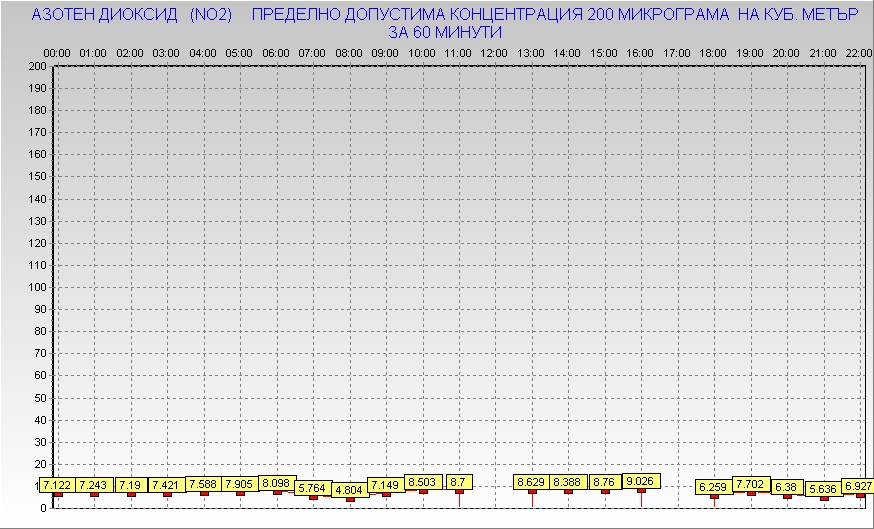Click the 7.702 data label
The image size is (874, 529).
751,484
